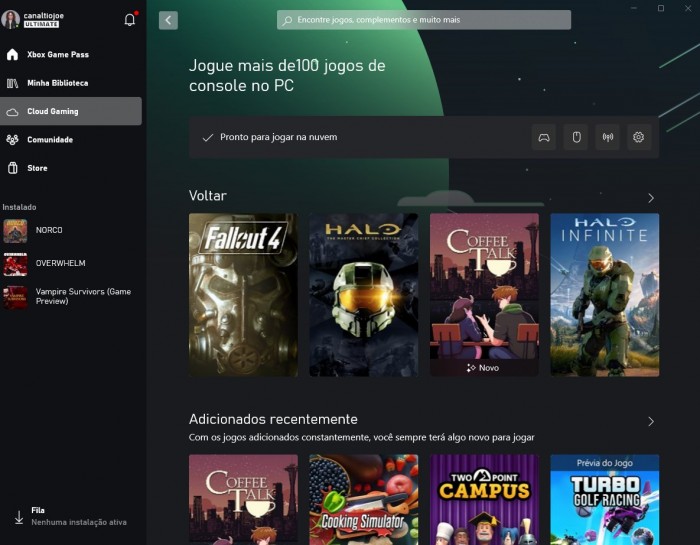Close the Xbox app window

click(x=688, y=8)
